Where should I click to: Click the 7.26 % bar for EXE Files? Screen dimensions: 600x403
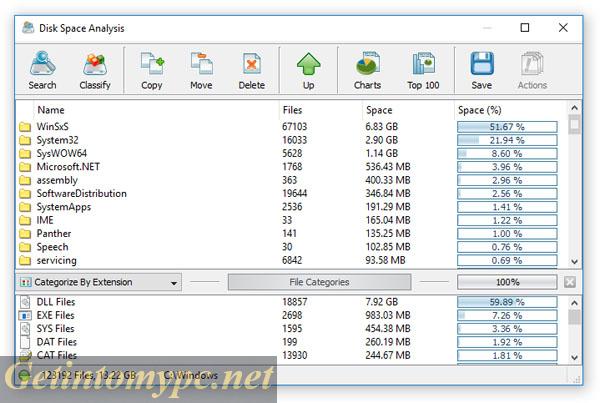[x=507, y=315]
